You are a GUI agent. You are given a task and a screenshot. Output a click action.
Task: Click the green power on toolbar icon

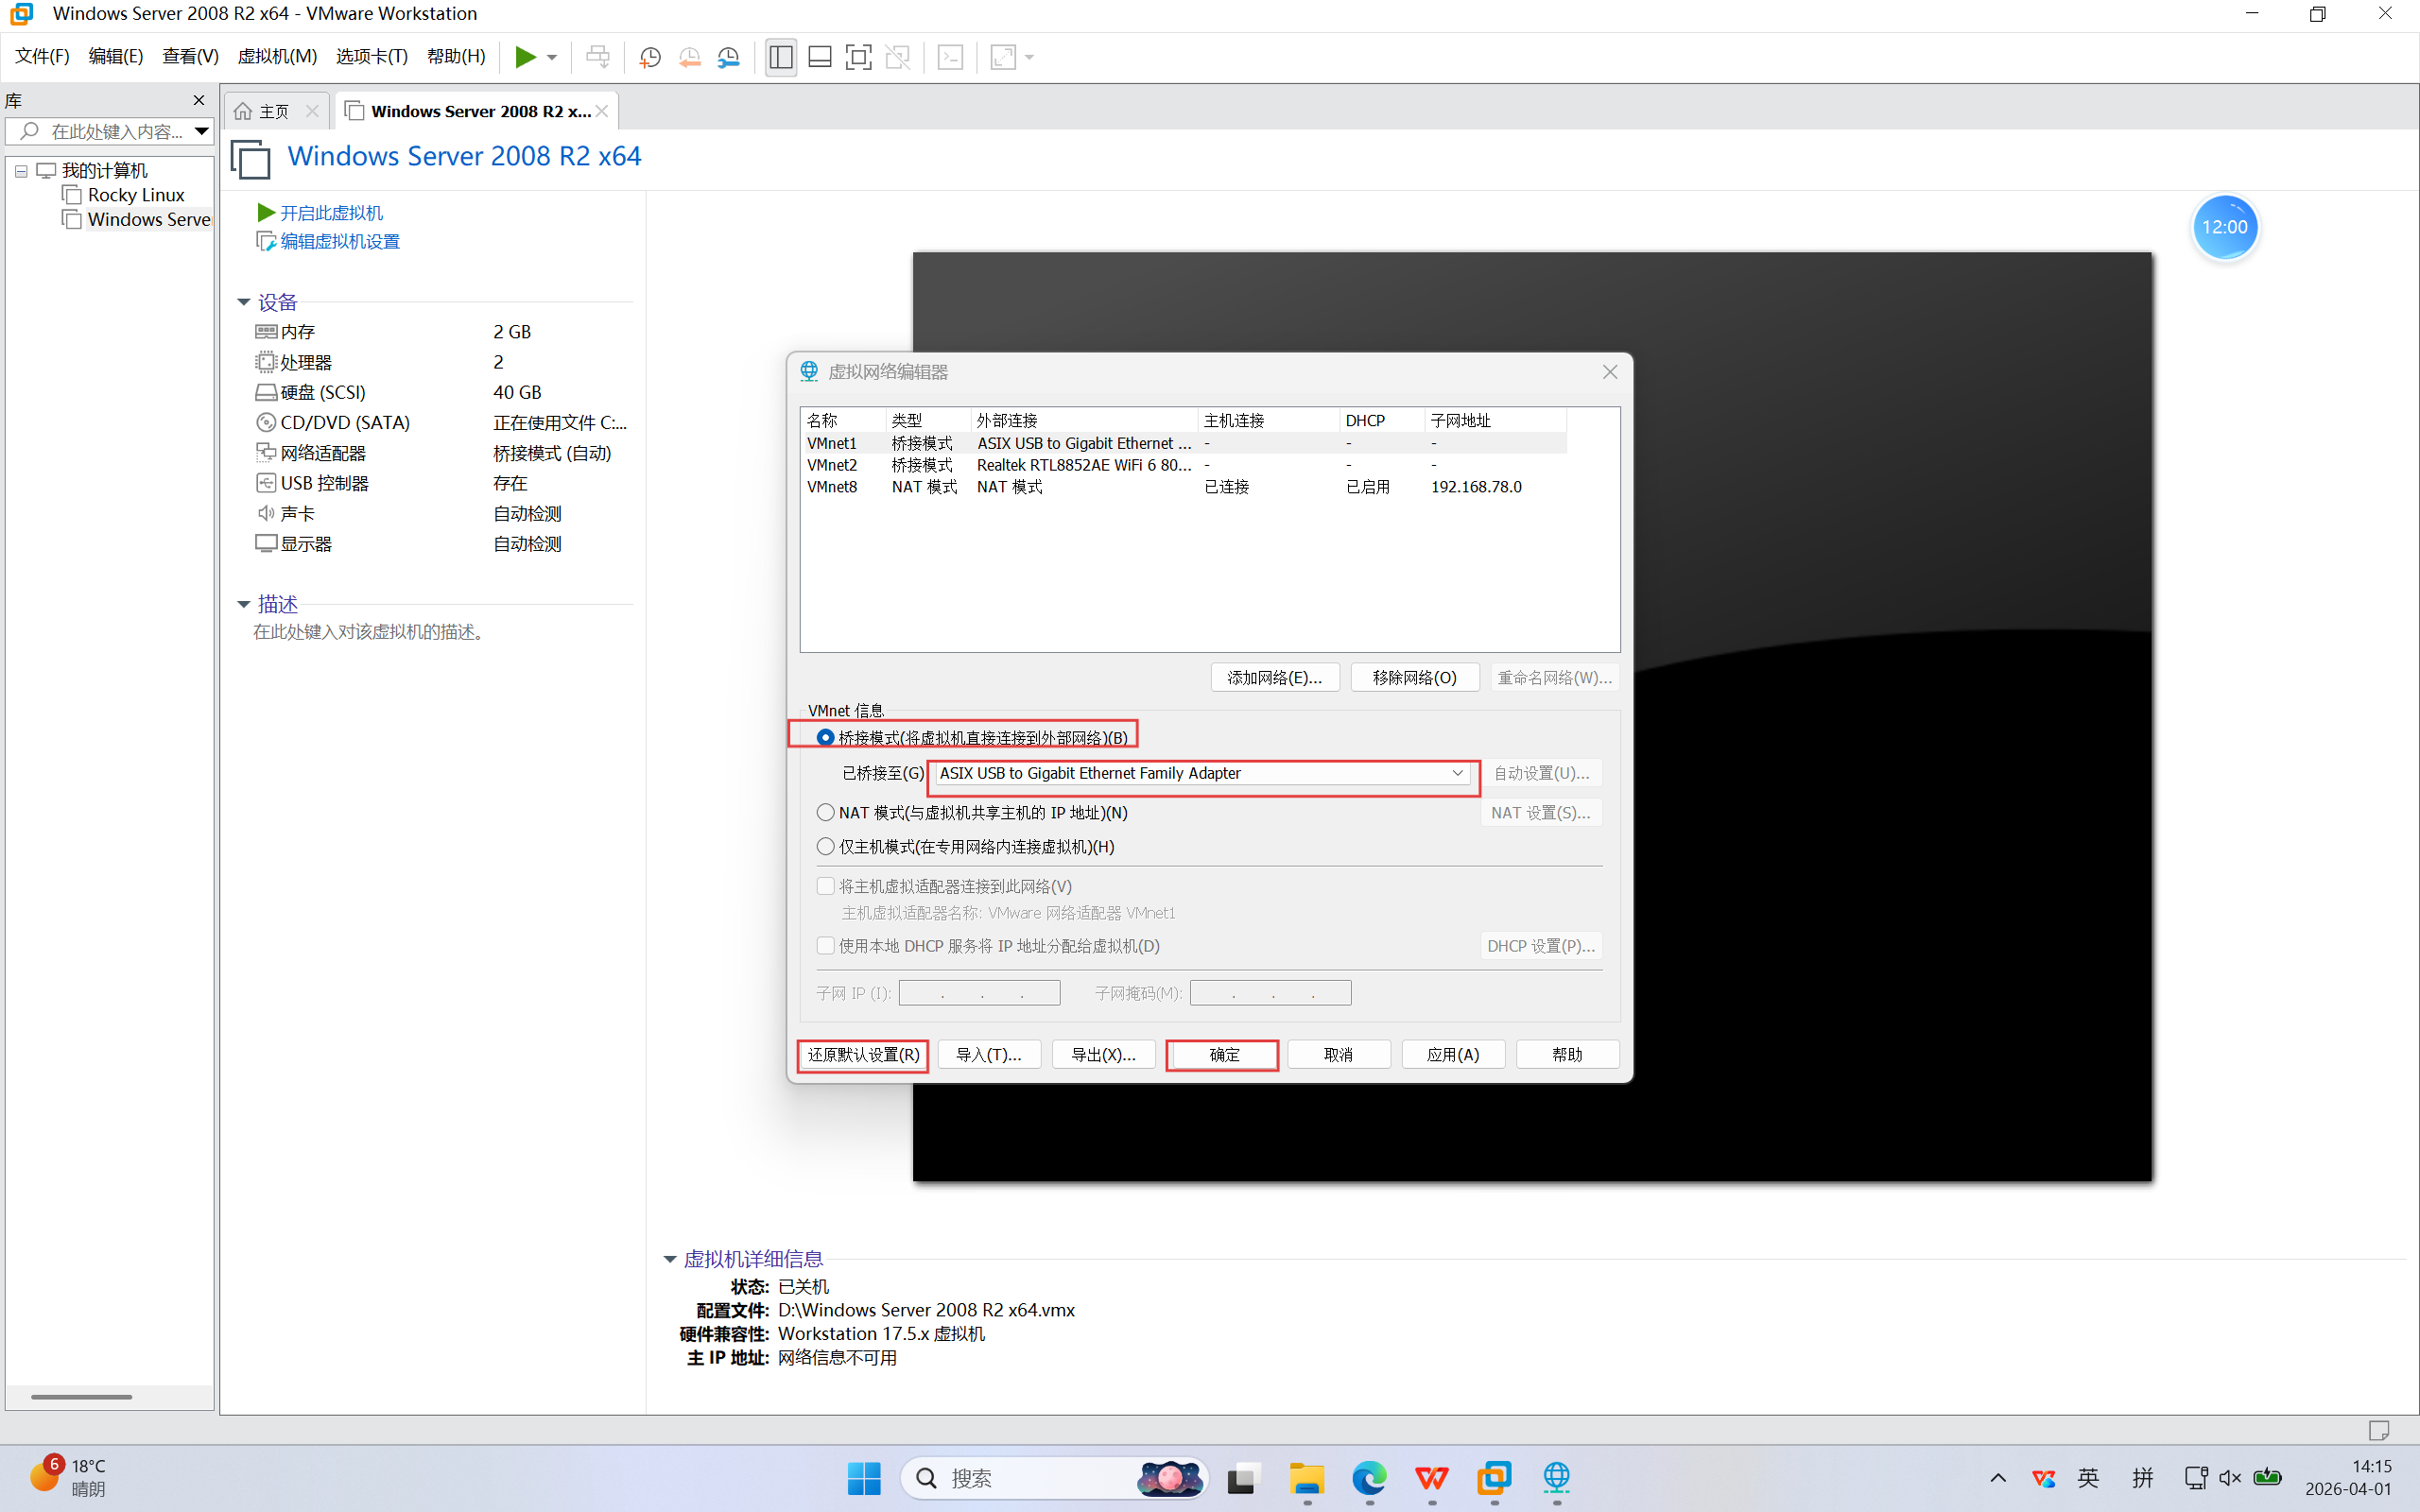pyautogui.click(x=525, y=57)
